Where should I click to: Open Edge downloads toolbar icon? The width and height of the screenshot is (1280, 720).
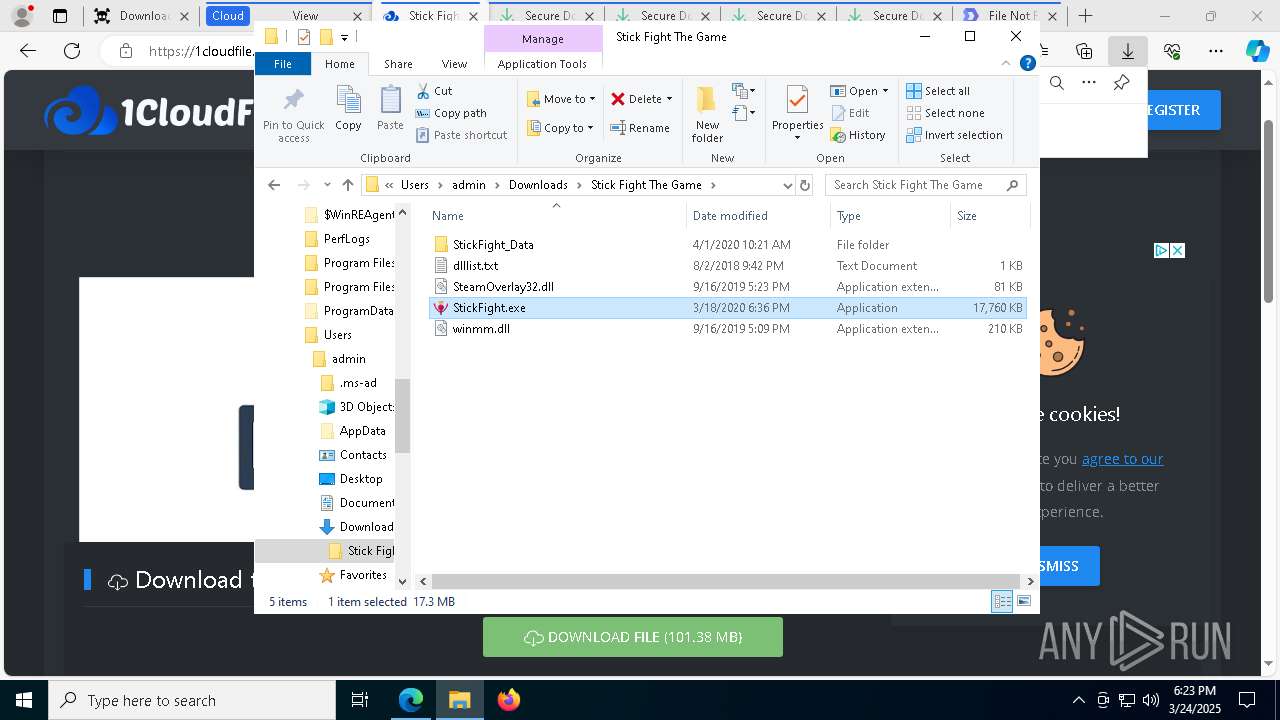click(x=1127, y=51)
